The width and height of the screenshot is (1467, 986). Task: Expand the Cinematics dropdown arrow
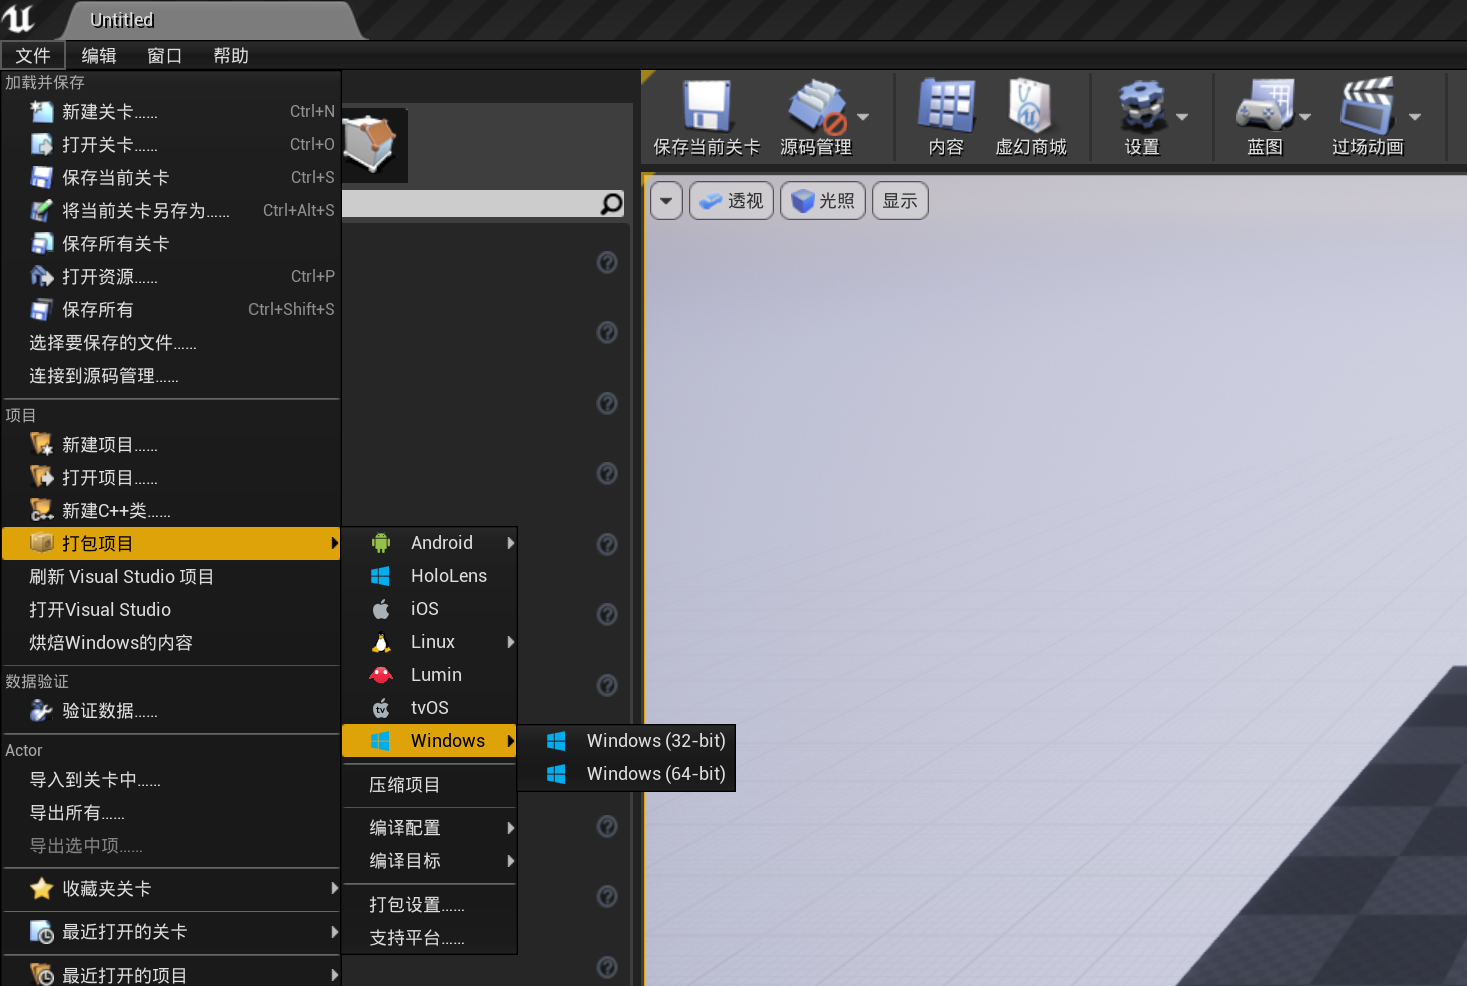(x=1415, y=117)
